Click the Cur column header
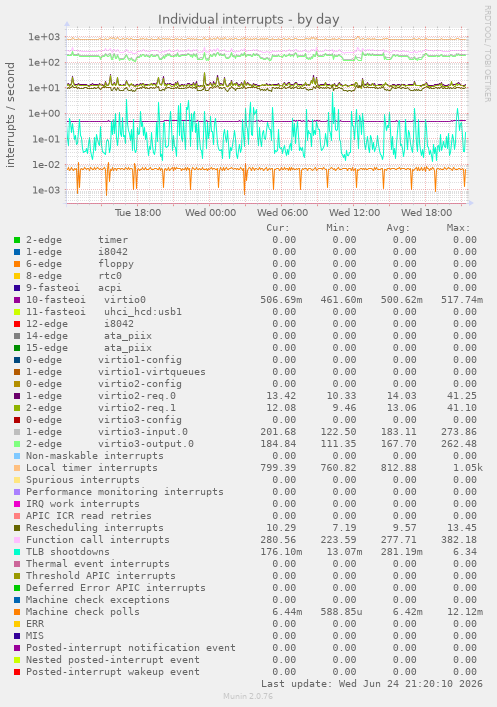Screen dimensions: 497x707 point(278,228)
